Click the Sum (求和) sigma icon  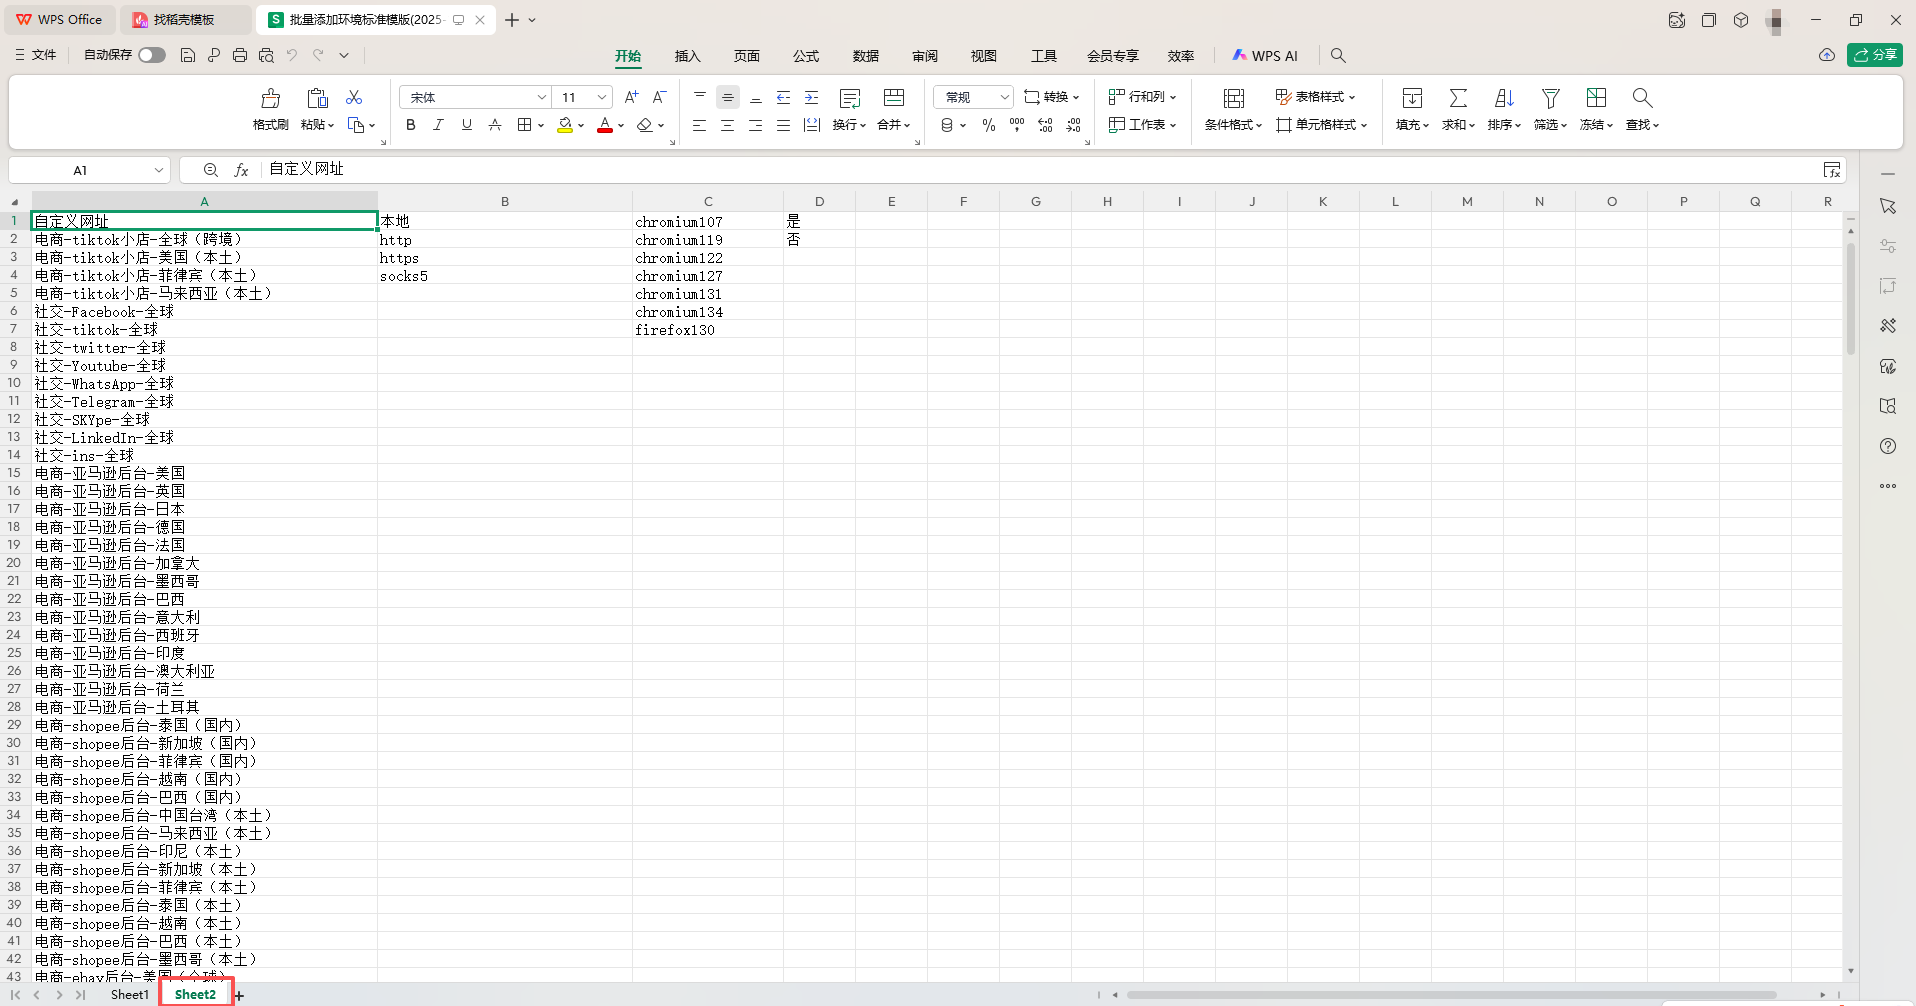pos(1458,98)
